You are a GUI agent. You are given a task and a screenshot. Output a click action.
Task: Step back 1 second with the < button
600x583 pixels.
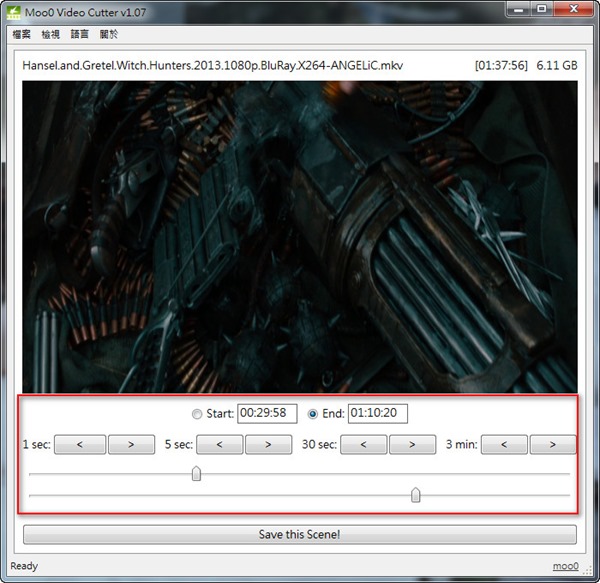(x=77, y=444)
